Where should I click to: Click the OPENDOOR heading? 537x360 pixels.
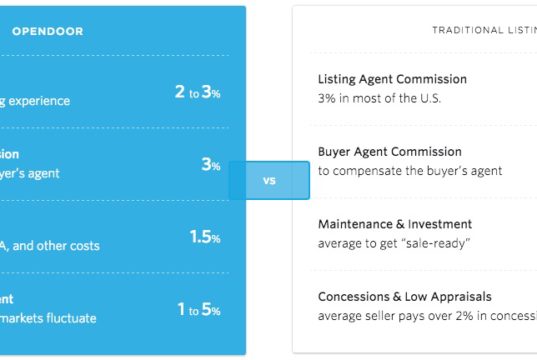[x=48, y=32]
